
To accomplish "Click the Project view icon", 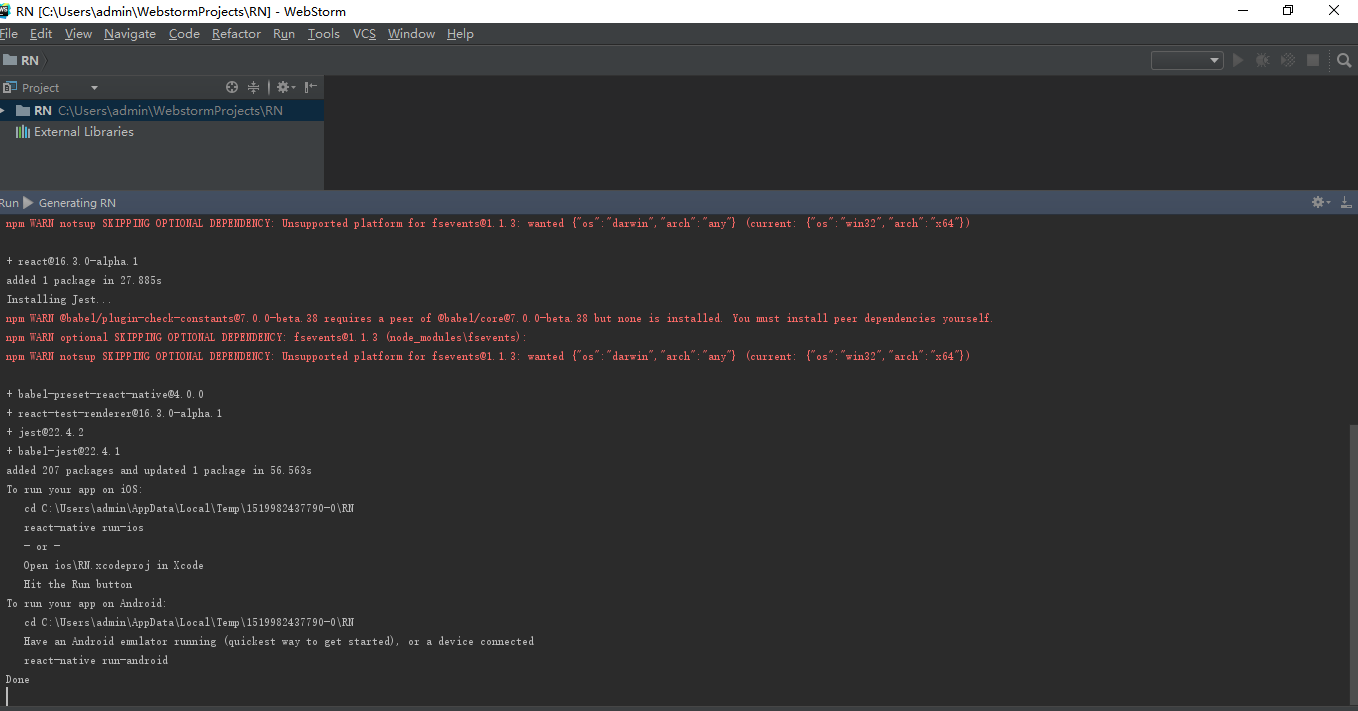I will (9, 87).
